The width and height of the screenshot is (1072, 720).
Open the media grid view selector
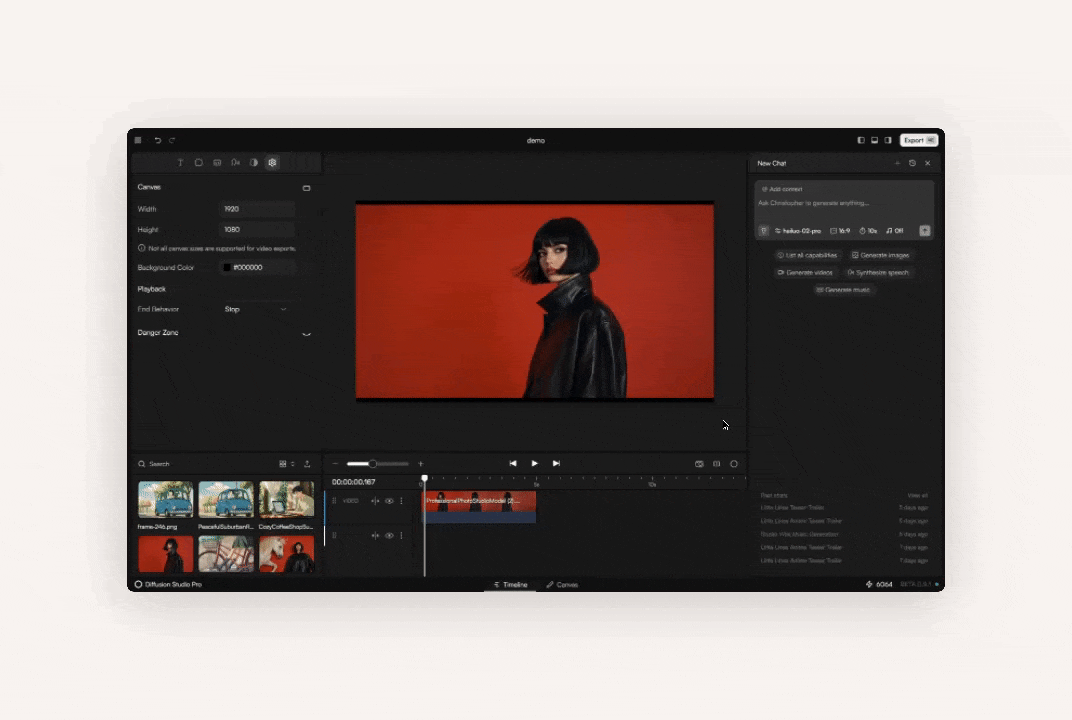pos(286,464)
